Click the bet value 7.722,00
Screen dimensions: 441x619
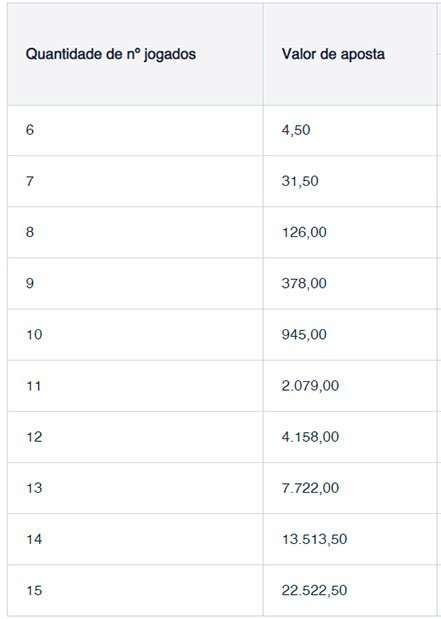click(310, 488)
